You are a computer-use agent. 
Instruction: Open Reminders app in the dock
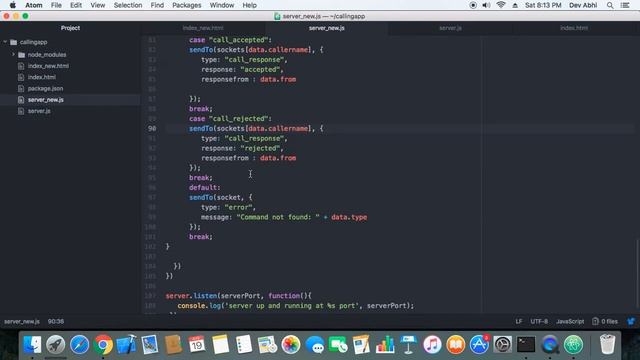click(x=244, y=345)
